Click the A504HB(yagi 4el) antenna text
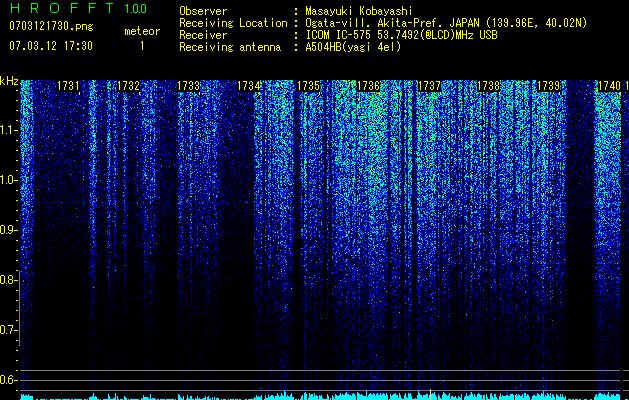 [x=353, y=47]
